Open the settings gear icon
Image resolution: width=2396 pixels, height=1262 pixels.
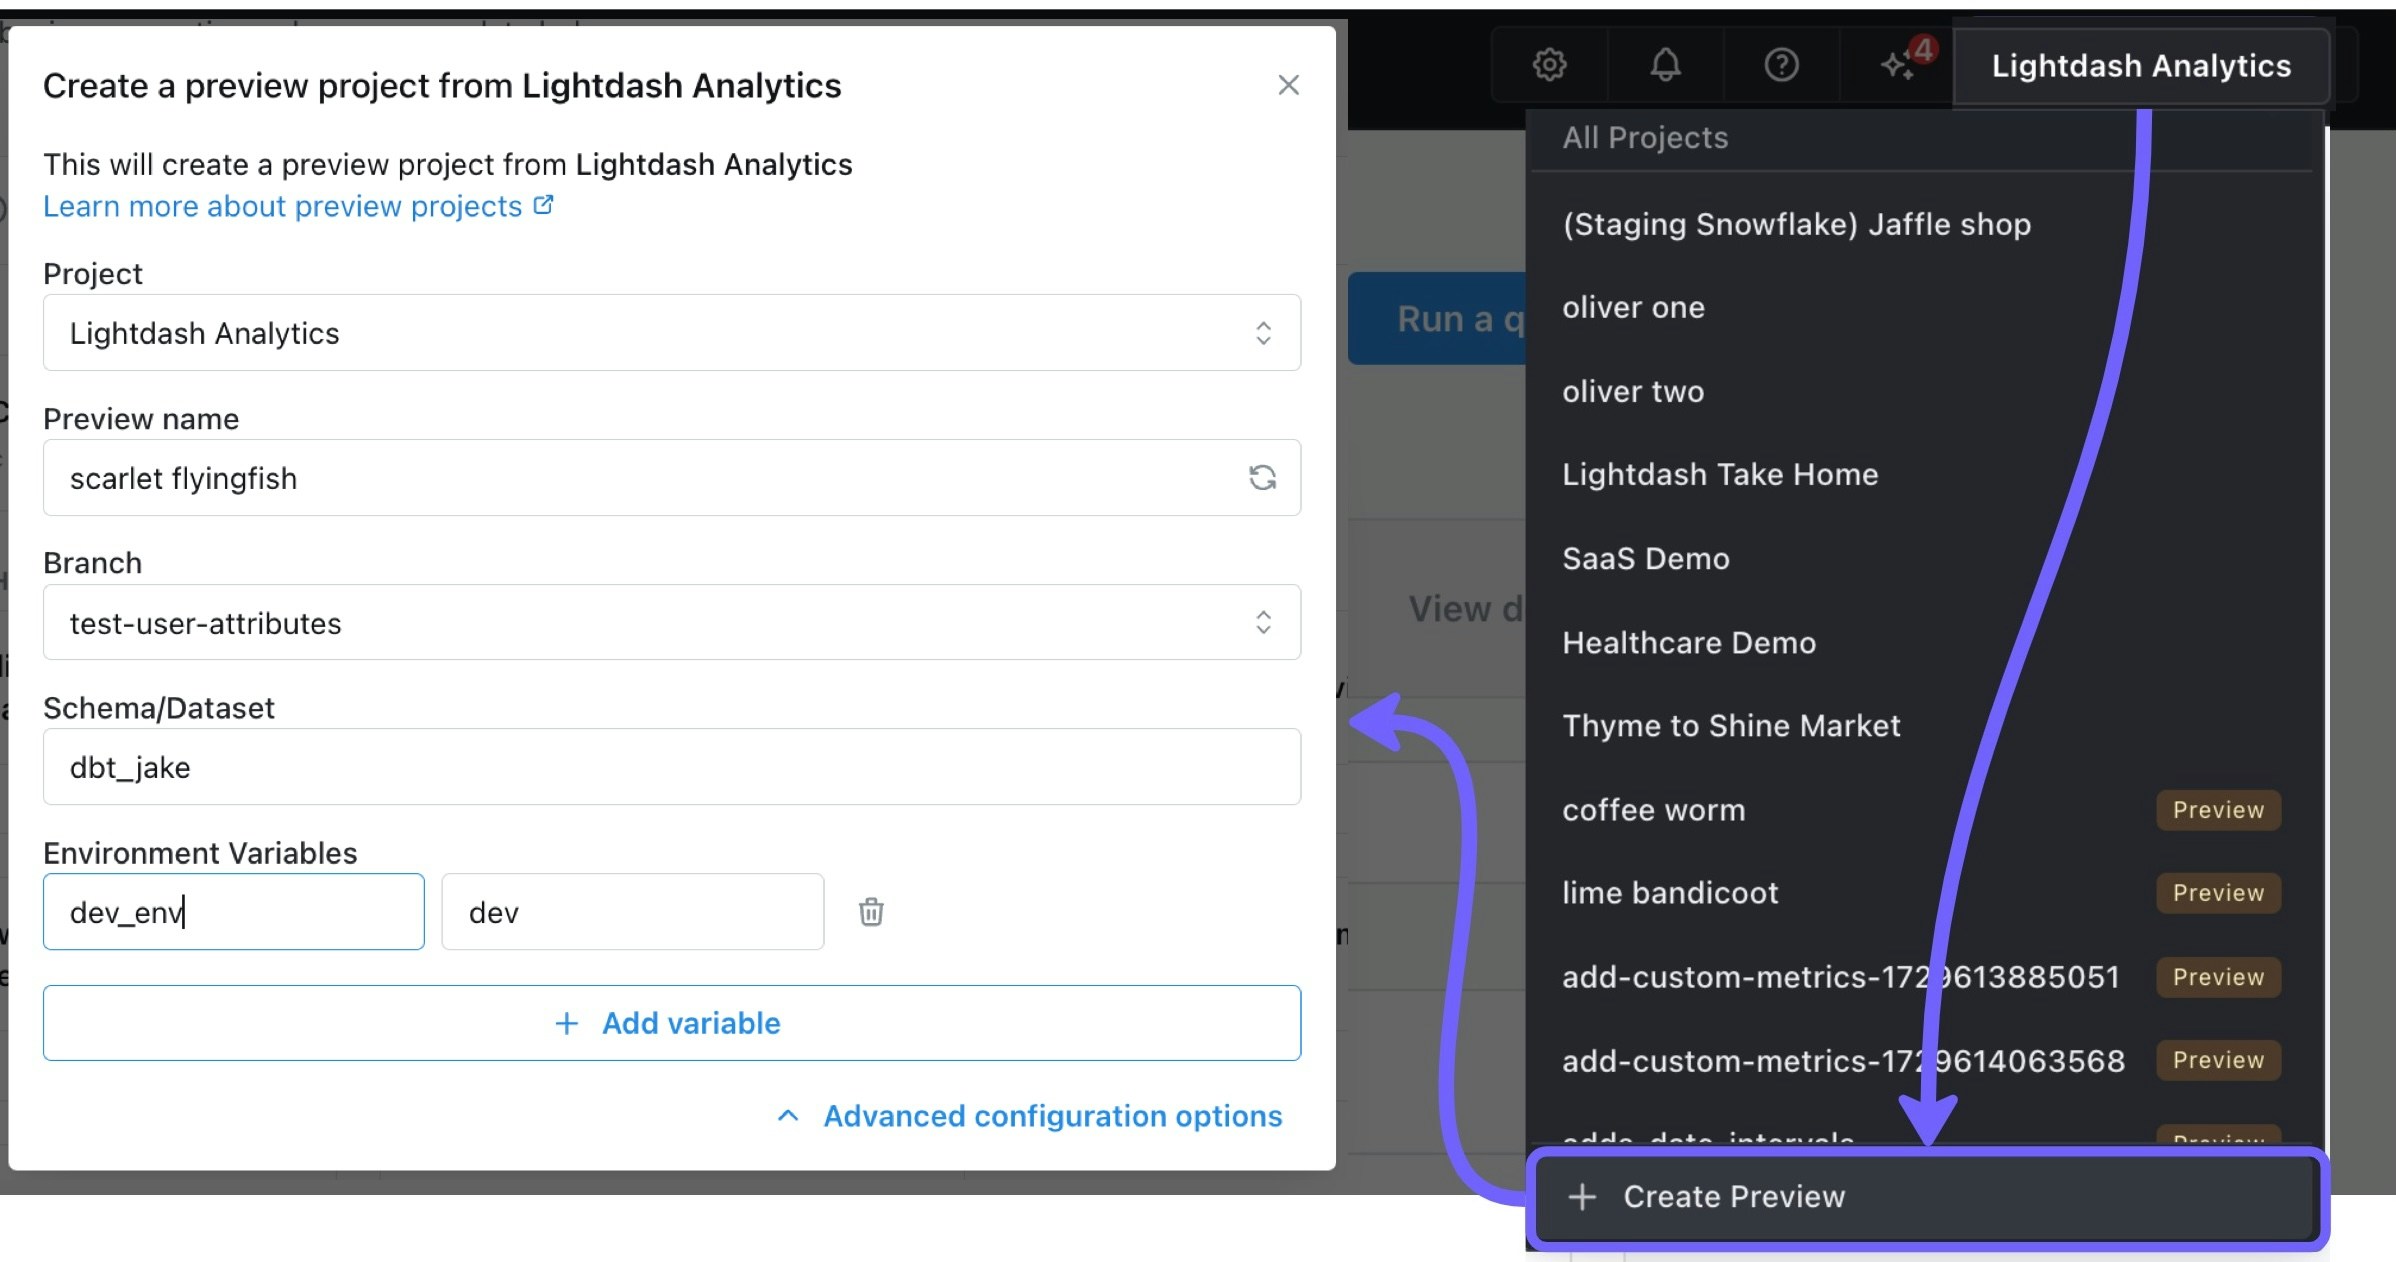point(1549,65)
